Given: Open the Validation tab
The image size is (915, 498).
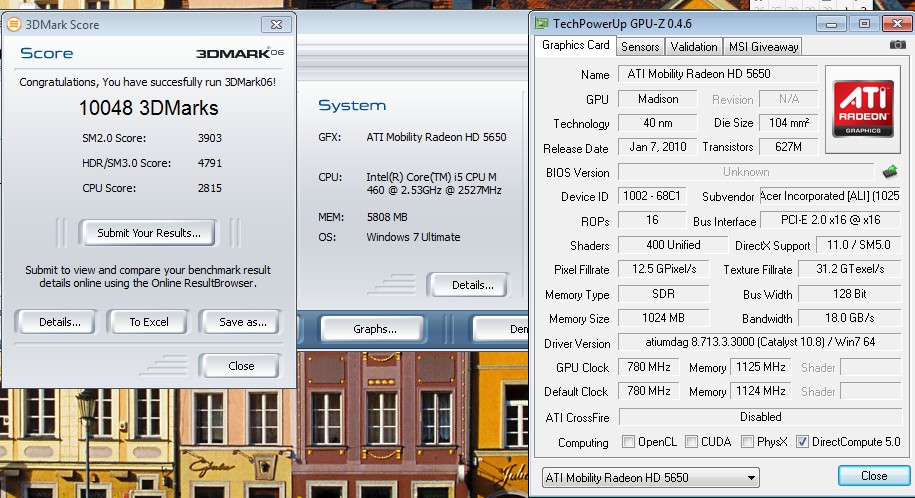Looking at the screenshot, I should (694, 46).
